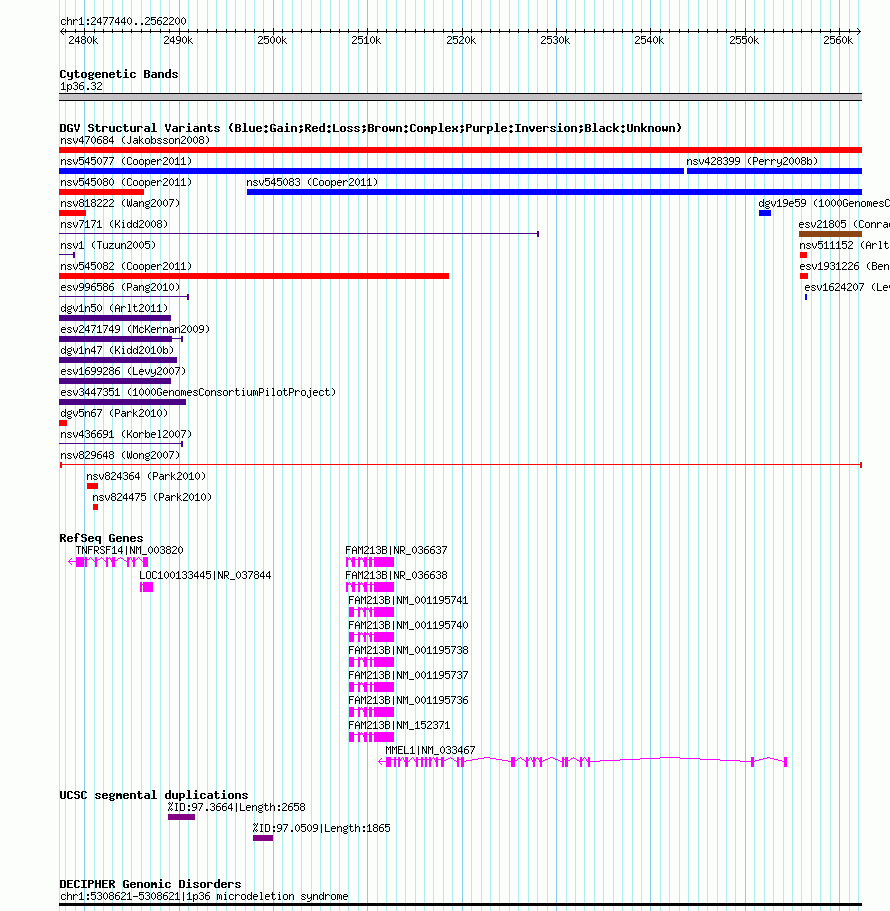
Task: Open the TNFRSF14|NM_003820 gene label
Action: pyautogui.click(x=129, y=550)
